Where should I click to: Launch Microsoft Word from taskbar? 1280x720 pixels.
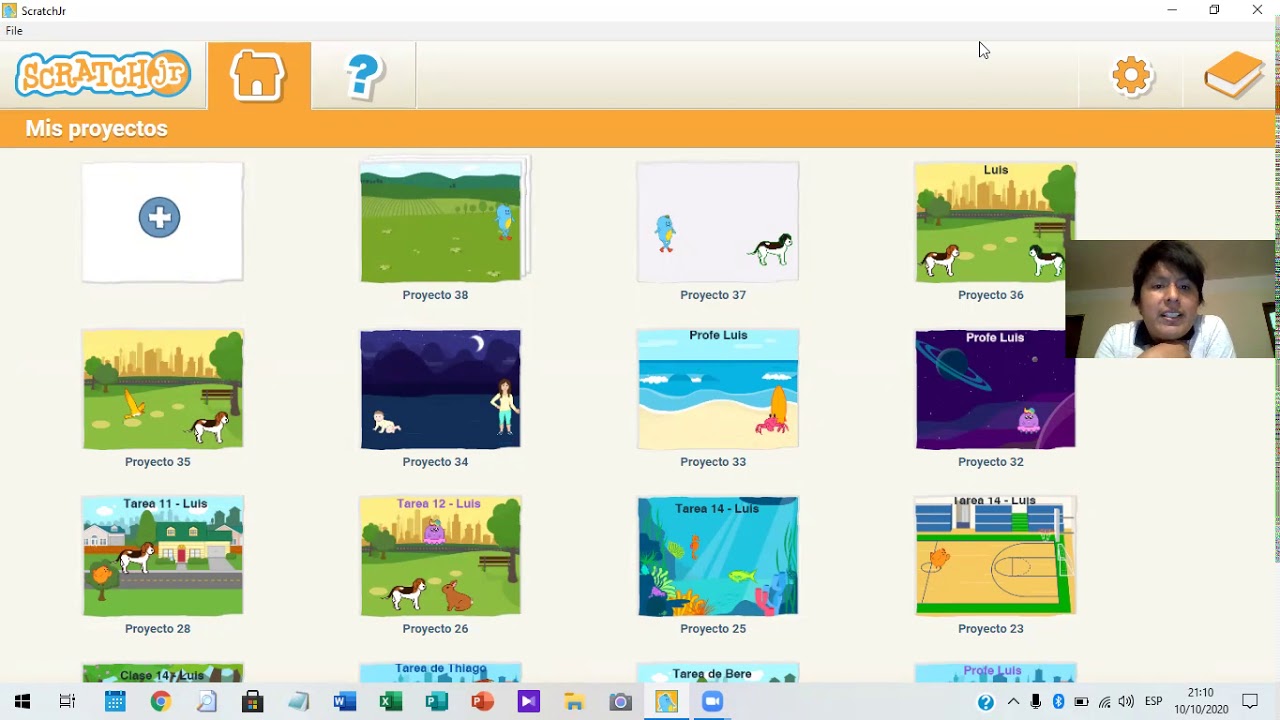[x=344, y=702]
